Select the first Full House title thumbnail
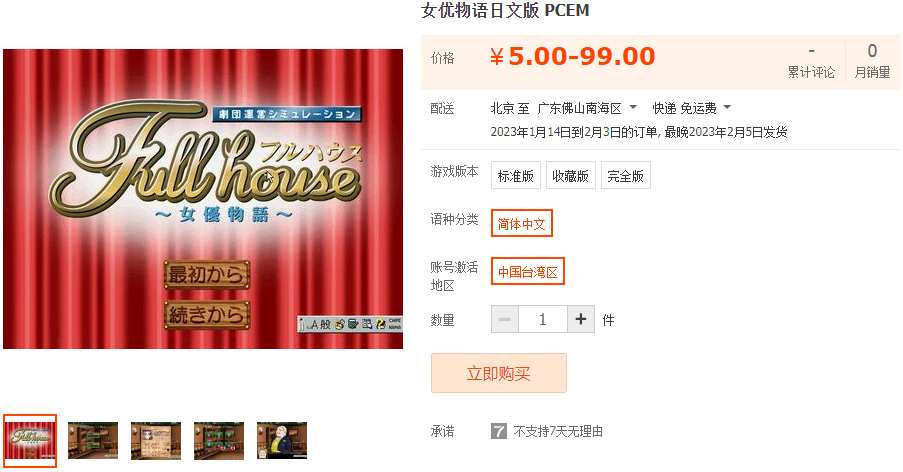 tap(30, 440)
